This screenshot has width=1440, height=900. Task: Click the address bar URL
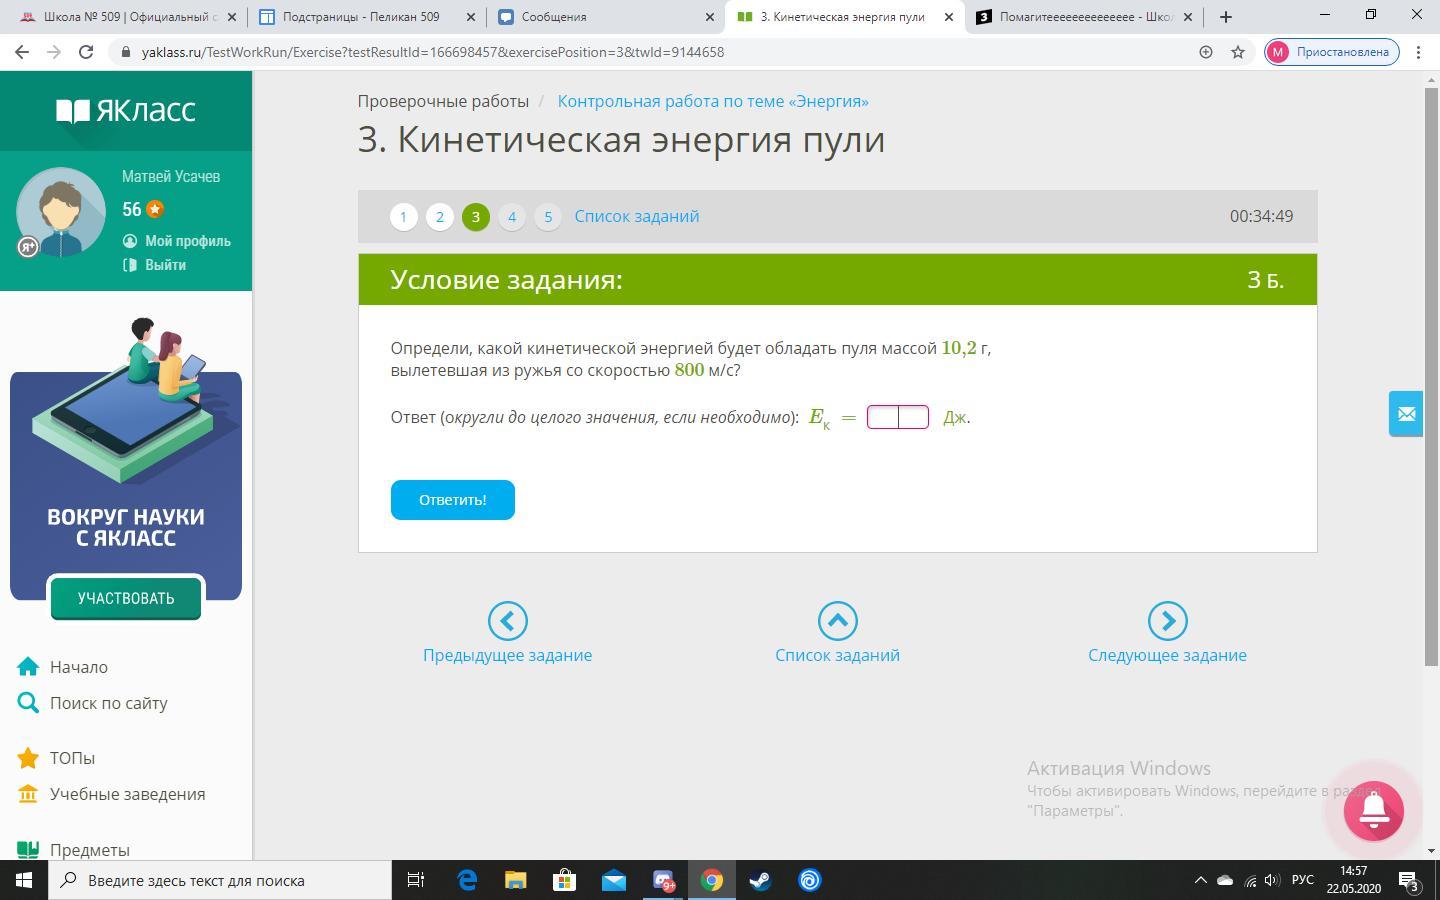(433, 52)
